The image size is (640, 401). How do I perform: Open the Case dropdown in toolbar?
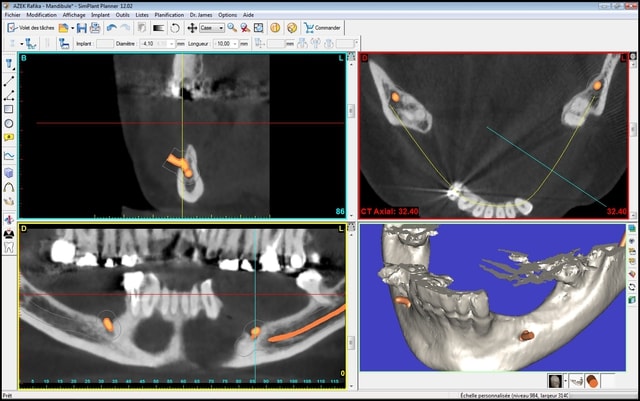coord(222,28)
